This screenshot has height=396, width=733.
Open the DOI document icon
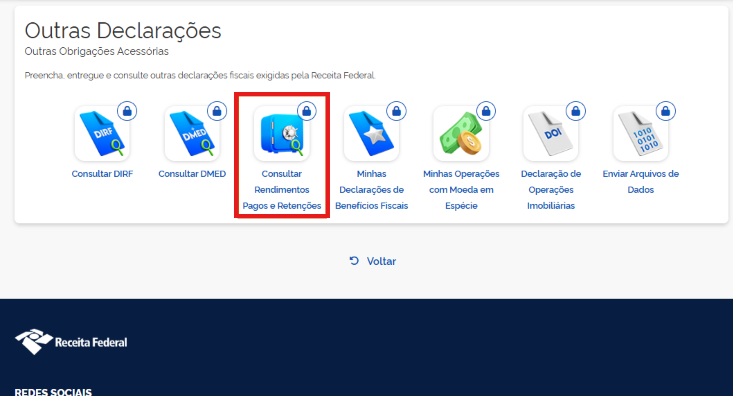(551, 134)
